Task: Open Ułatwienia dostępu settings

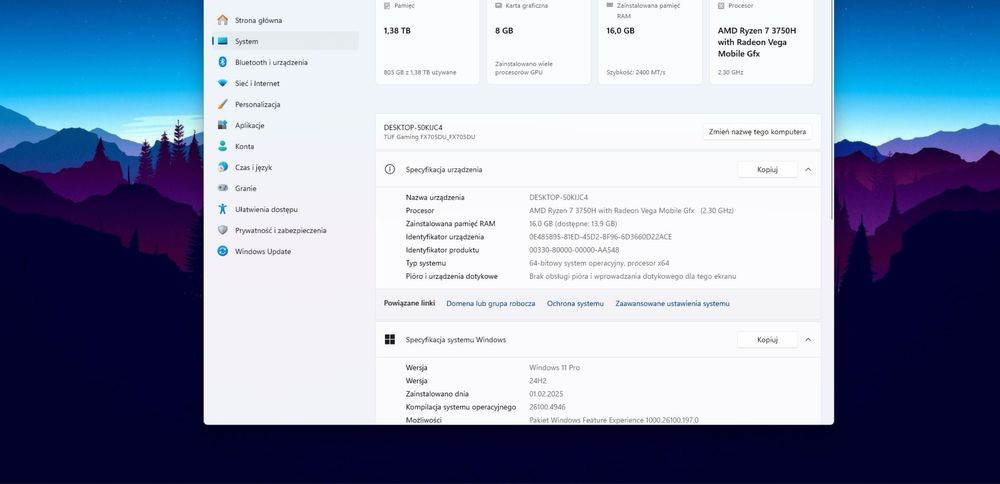Action: click(x=285, y=209)
